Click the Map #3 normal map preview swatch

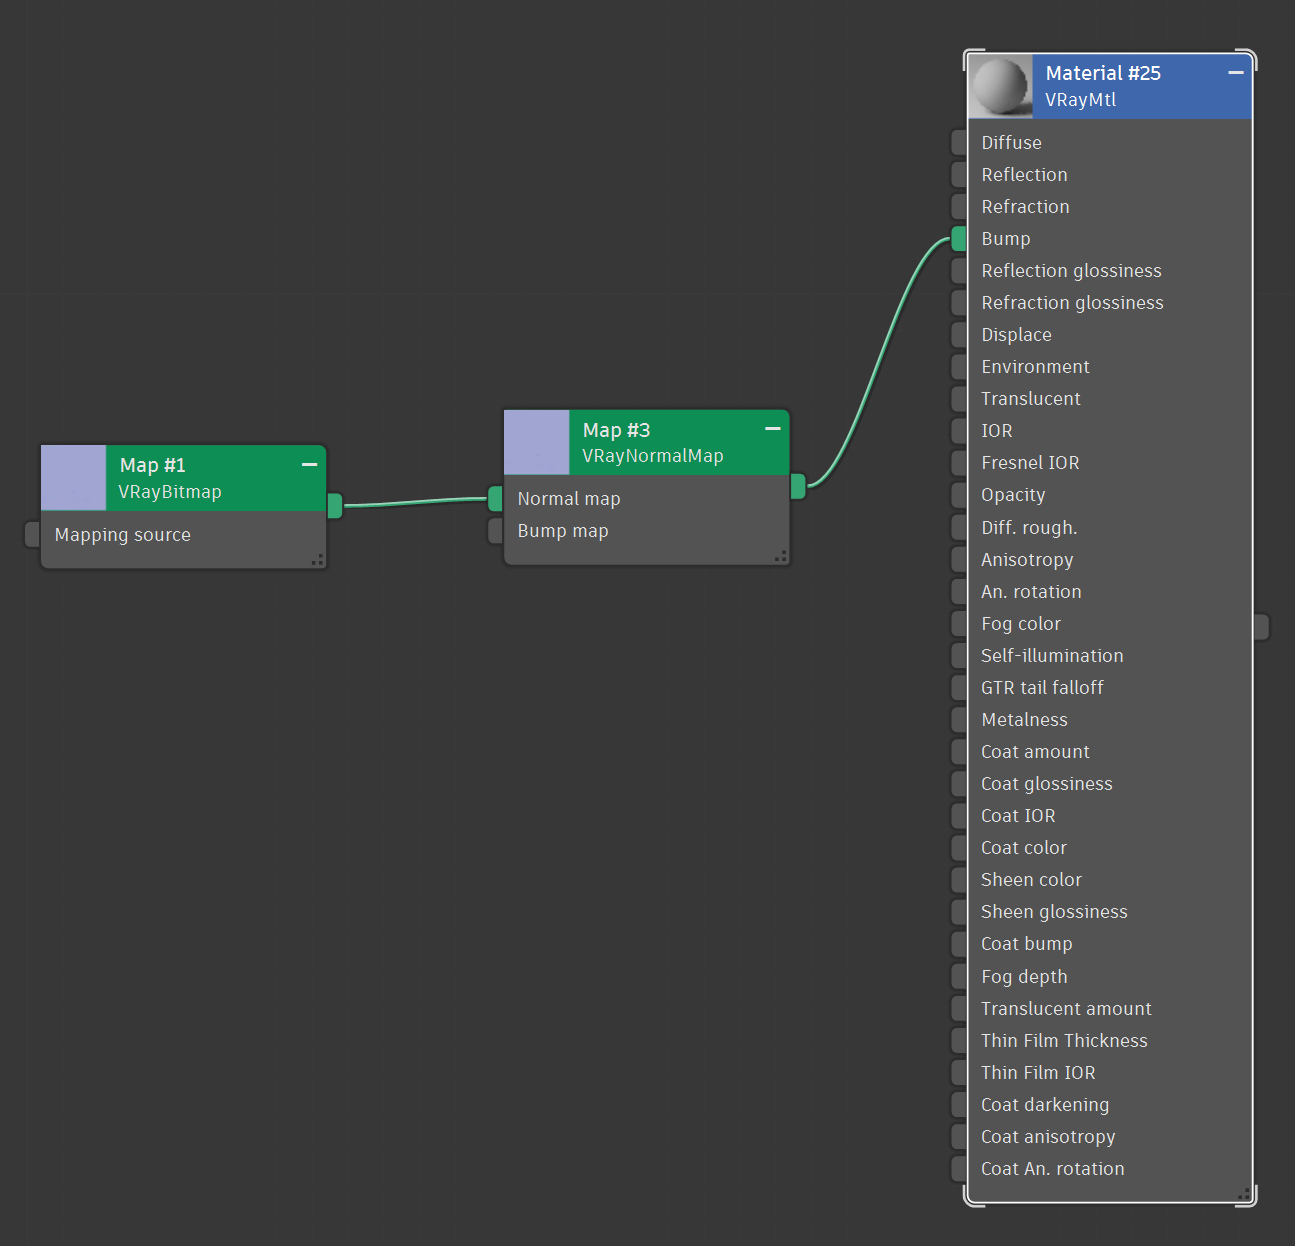pyautogui.click(x=537, y=442)
